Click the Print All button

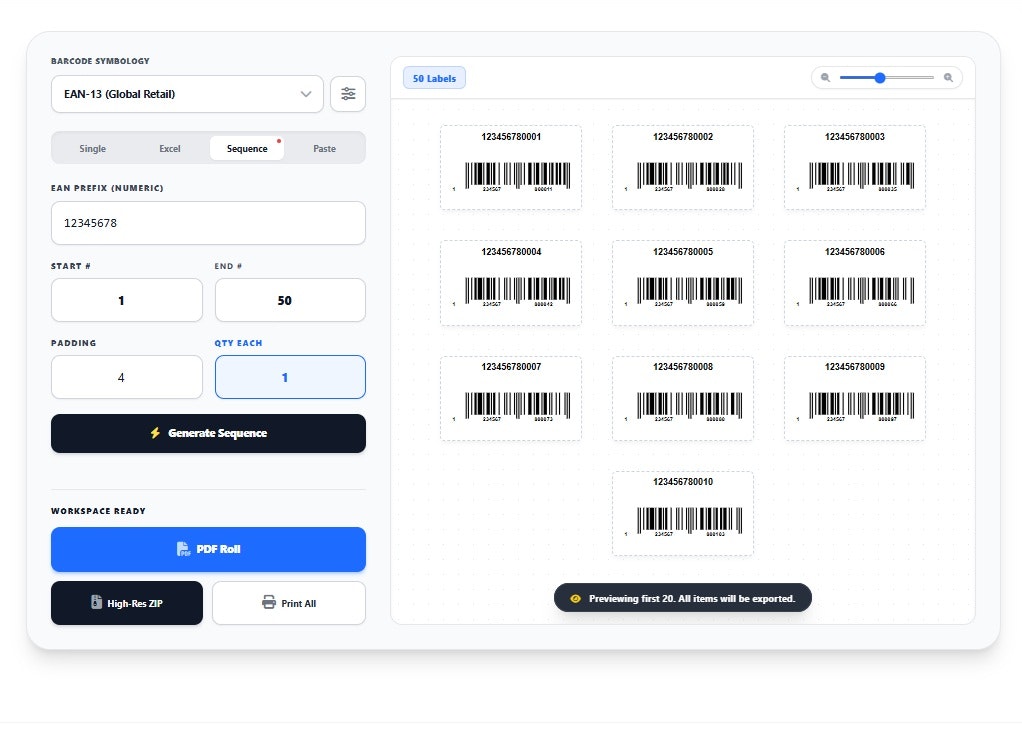[x=289, y=603]
